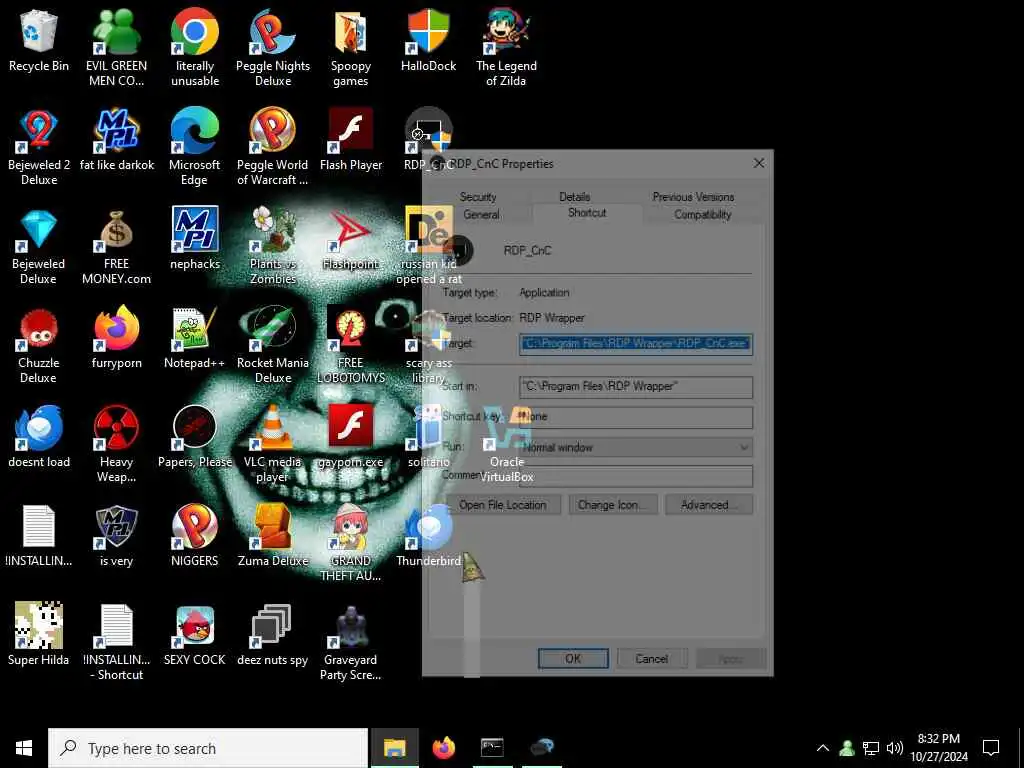The height and width of the screenshot is (768, 1024).
Task: Open File Explorer from the taskbar
Action: 394,748
